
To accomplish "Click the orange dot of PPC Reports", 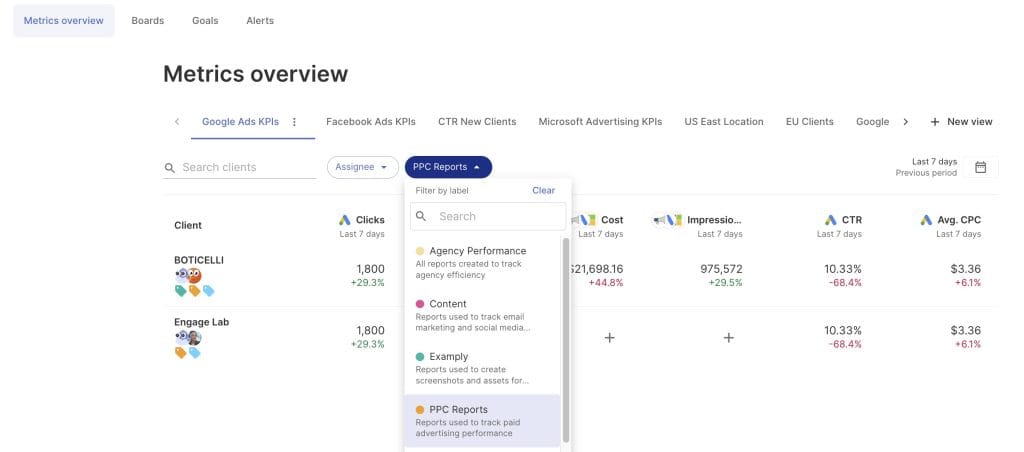I will [420, 410].
